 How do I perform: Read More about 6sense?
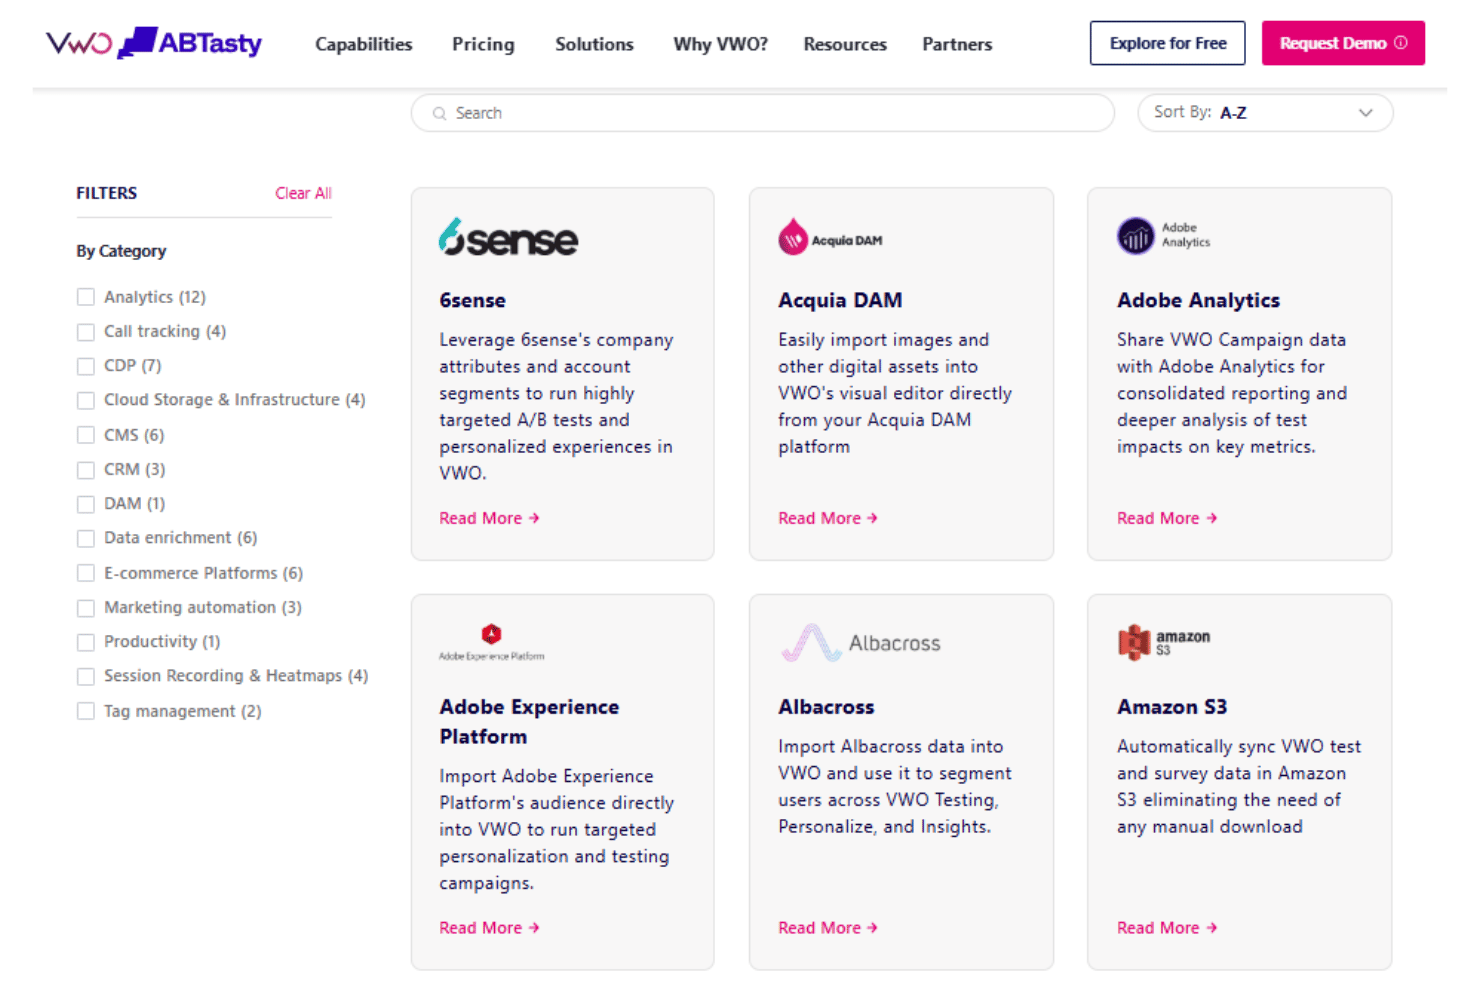coord(489,518)
